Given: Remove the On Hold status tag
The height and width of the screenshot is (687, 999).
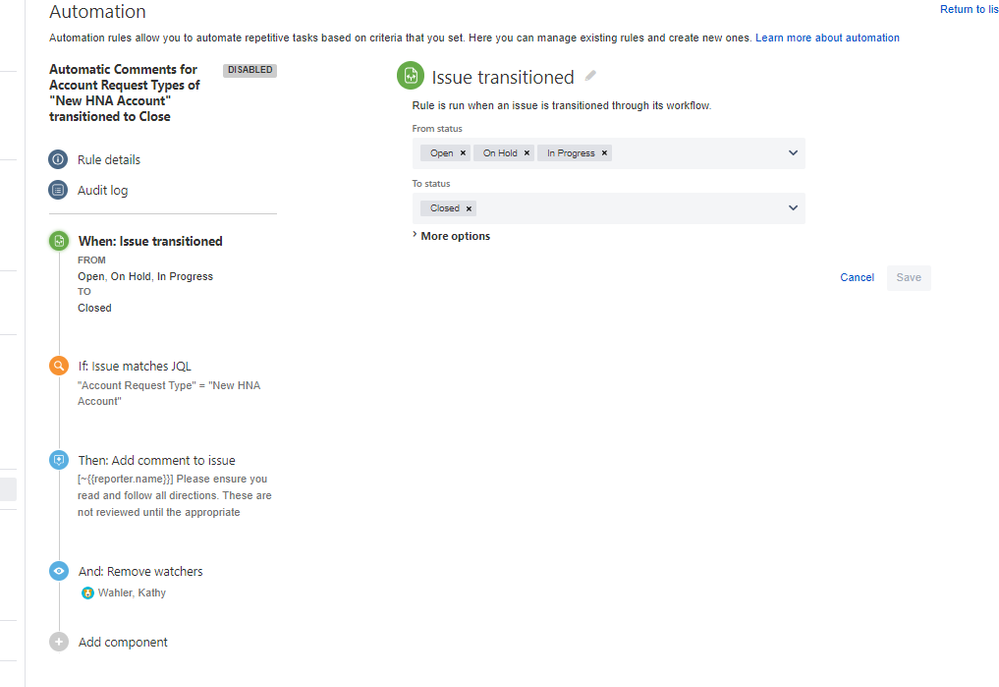Looking at the screenshot, I should 527,153.
